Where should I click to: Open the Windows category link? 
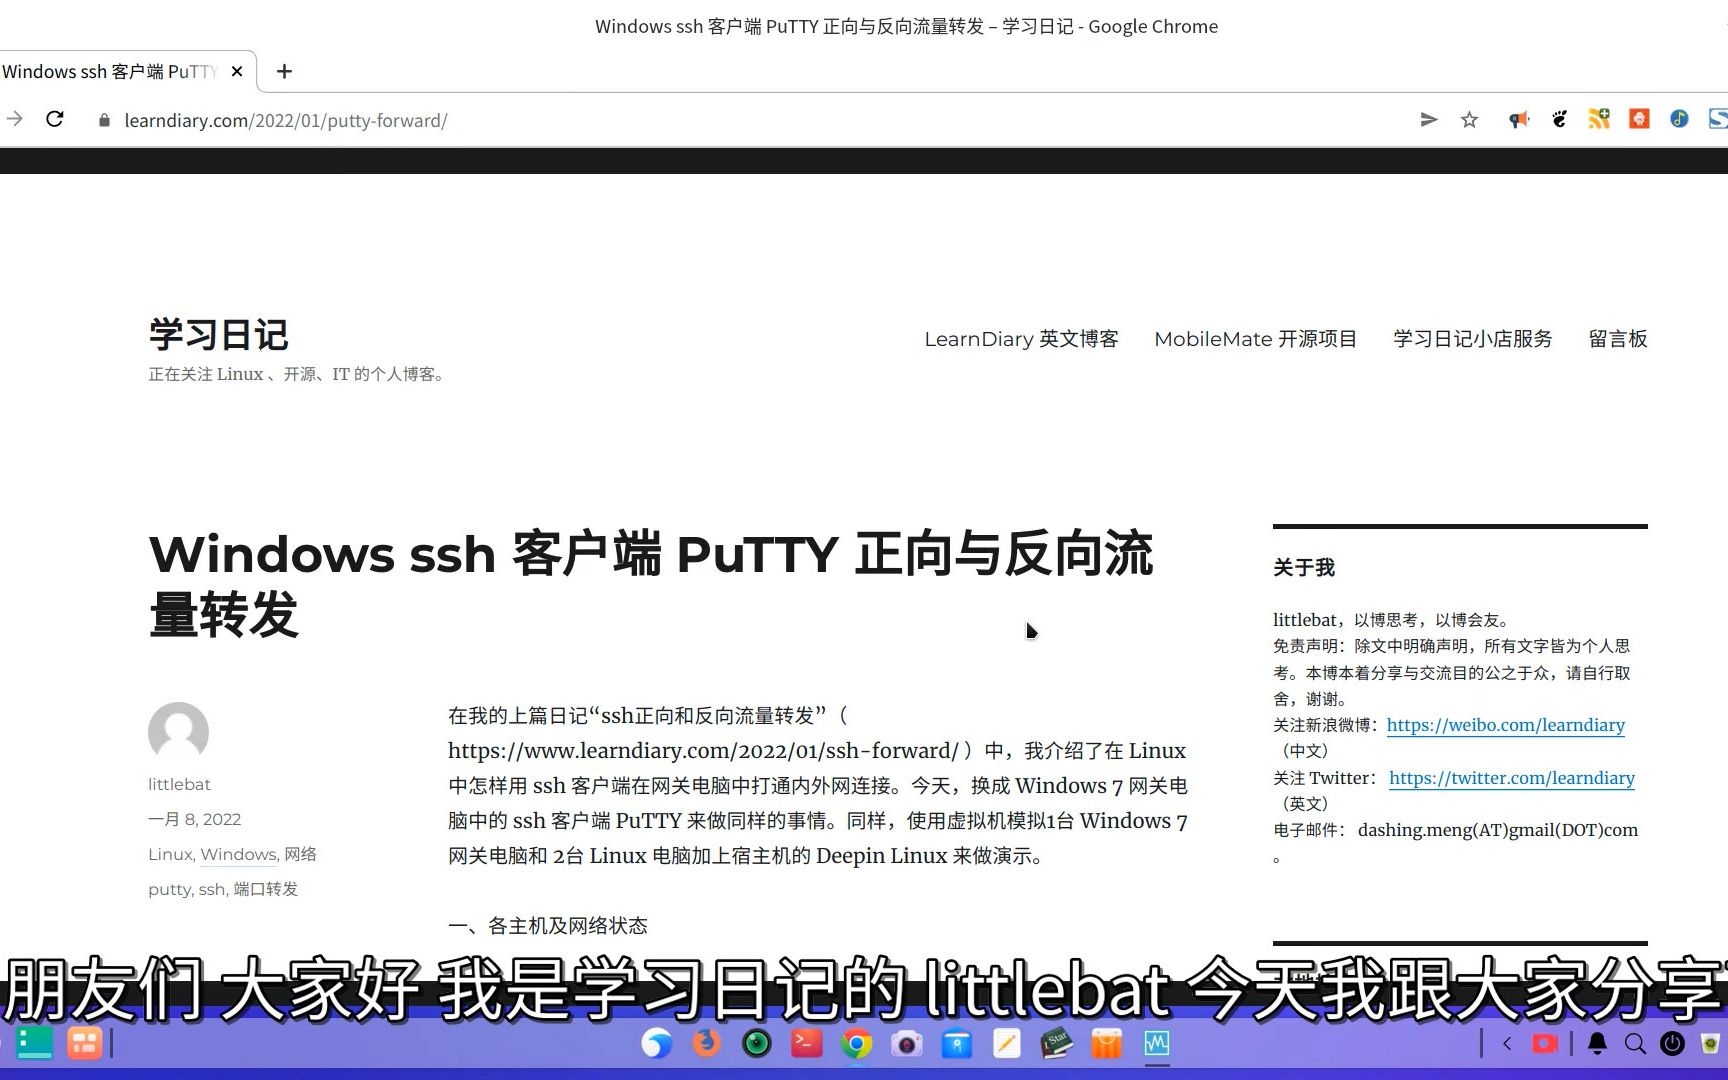[x=238, y=854]
